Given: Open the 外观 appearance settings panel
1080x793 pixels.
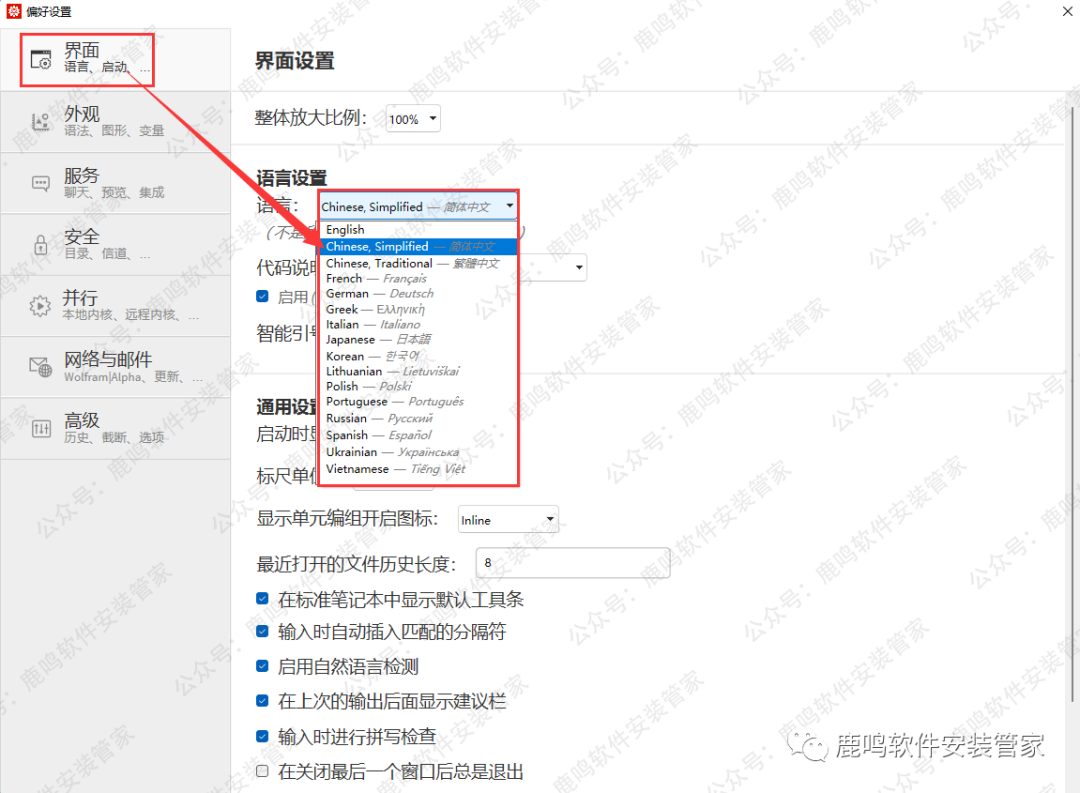Looking at the screenshot, I should click(40, 122).
